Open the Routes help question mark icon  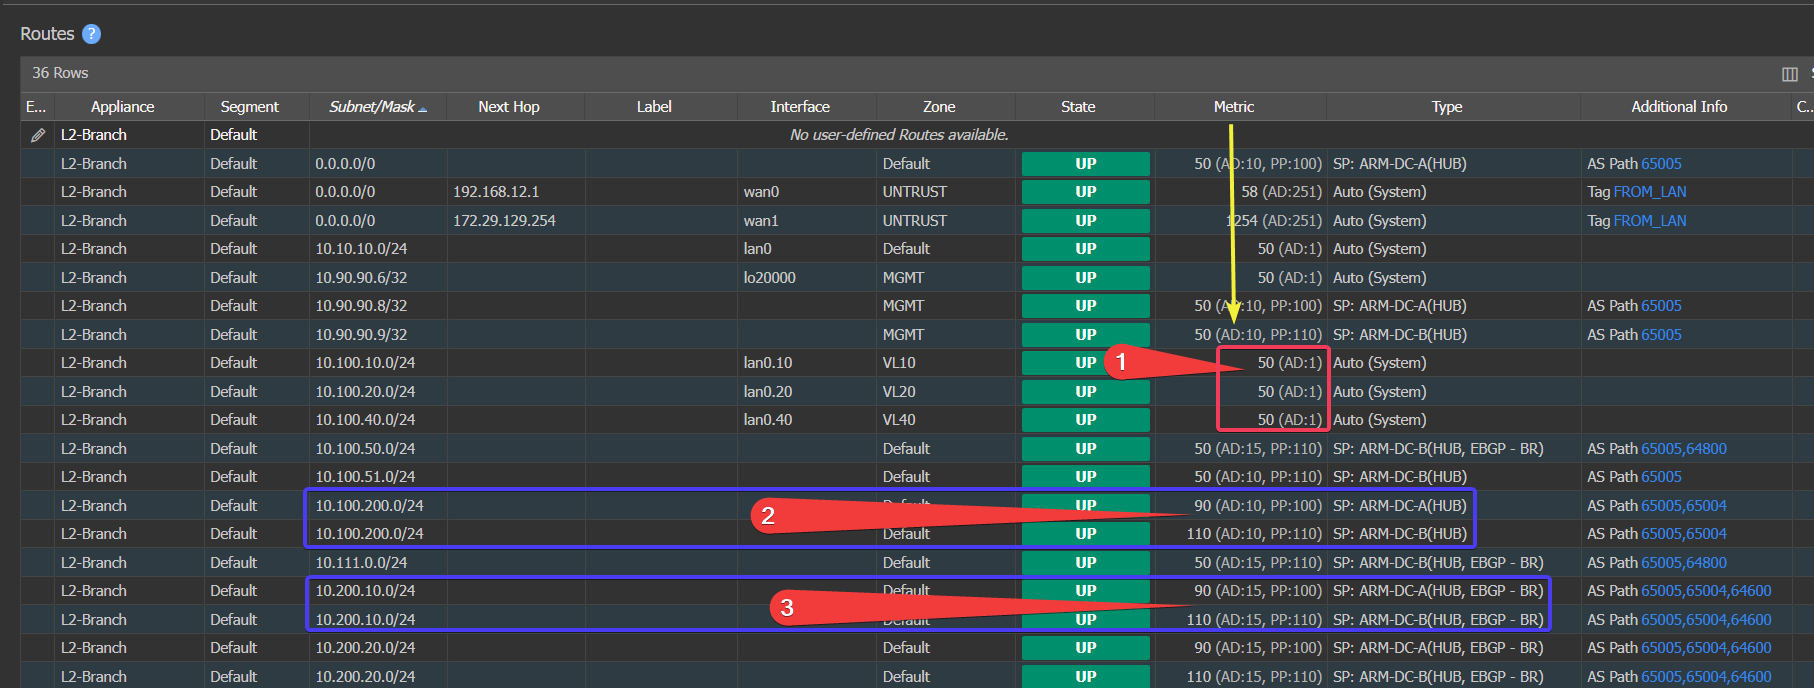point(91,34)
